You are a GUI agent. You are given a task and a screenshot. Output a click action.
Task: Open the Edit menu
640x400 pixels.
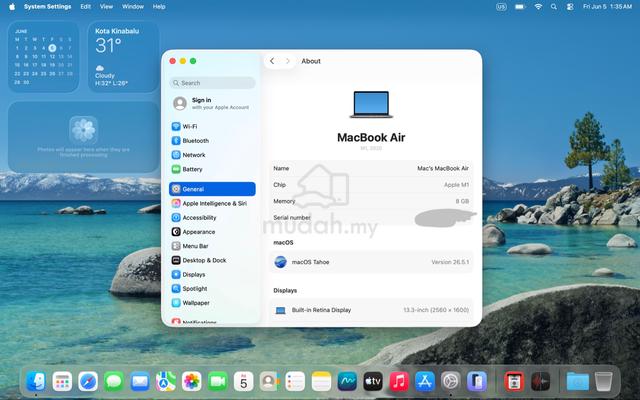(86, 7)
